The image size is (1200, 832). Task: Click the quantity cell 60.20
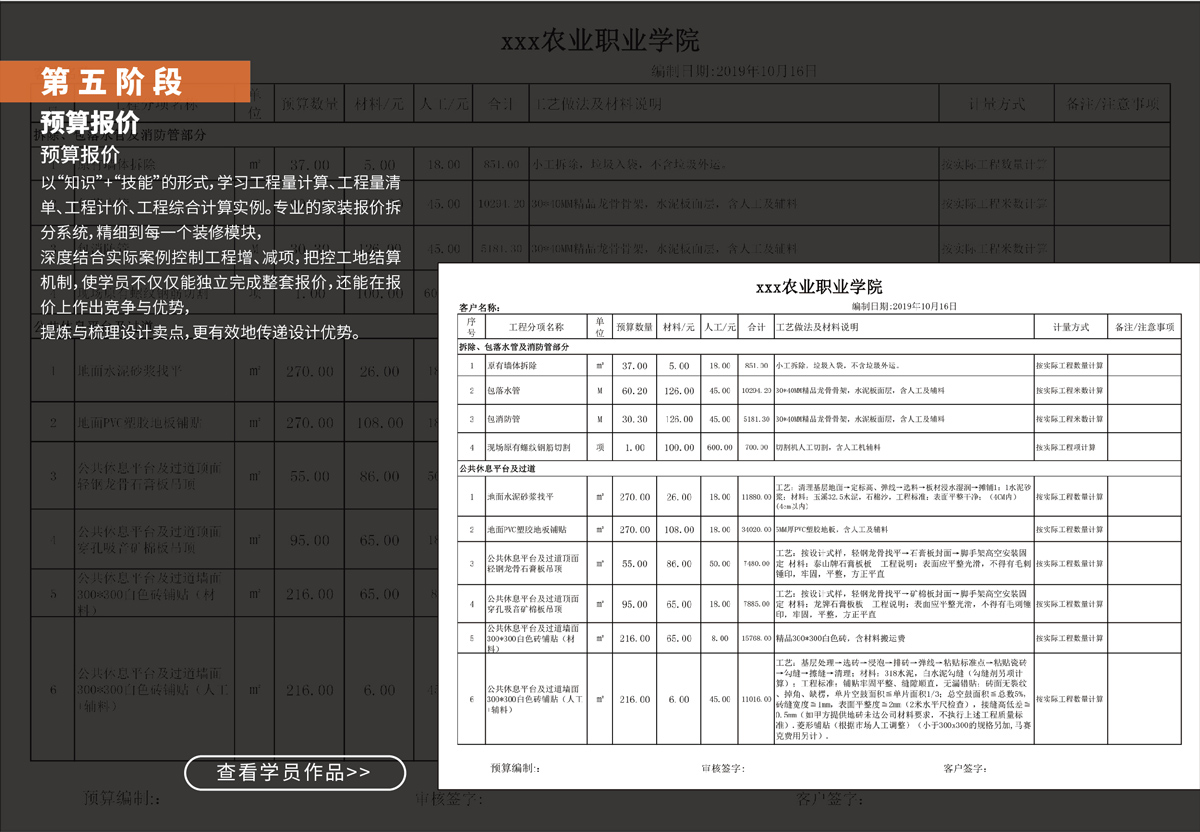[x=634, y=391]
